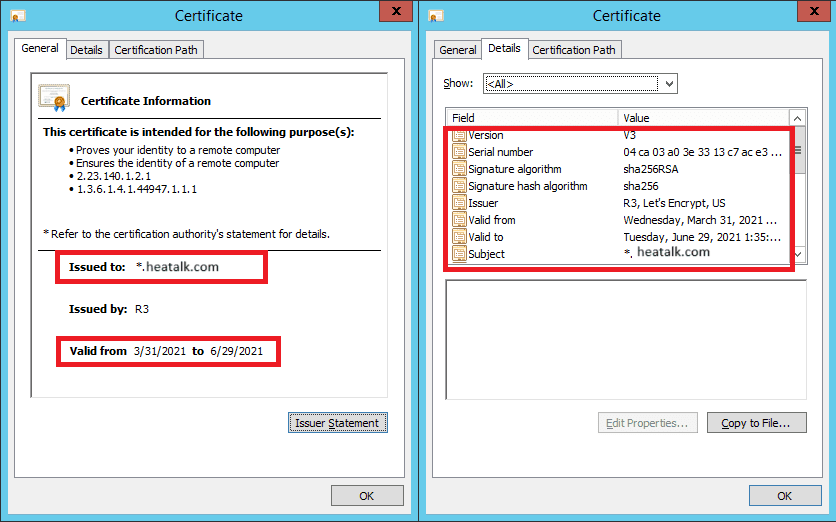Click the Show dropdown arrow
Screen dimensions: 836x522
tap(669, 84)
